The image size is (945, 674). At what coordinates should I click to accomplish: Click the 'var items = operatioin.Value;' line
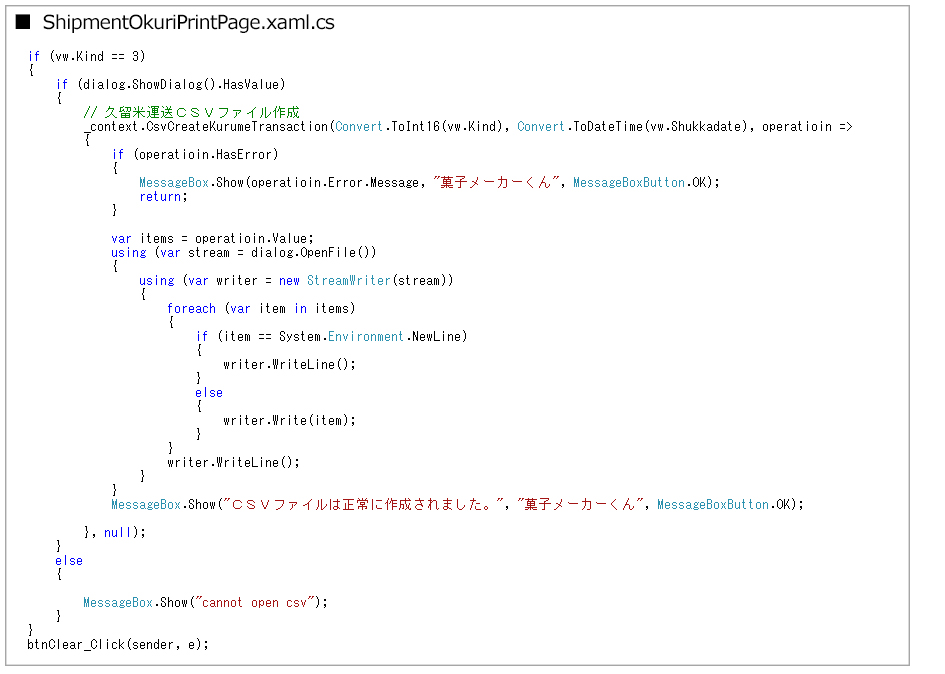[212, 239]
